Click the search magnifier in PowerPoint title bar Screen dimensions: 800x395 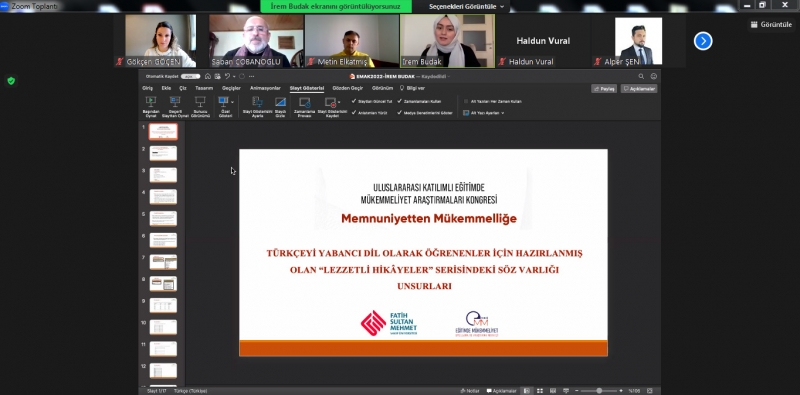[641, 77]
